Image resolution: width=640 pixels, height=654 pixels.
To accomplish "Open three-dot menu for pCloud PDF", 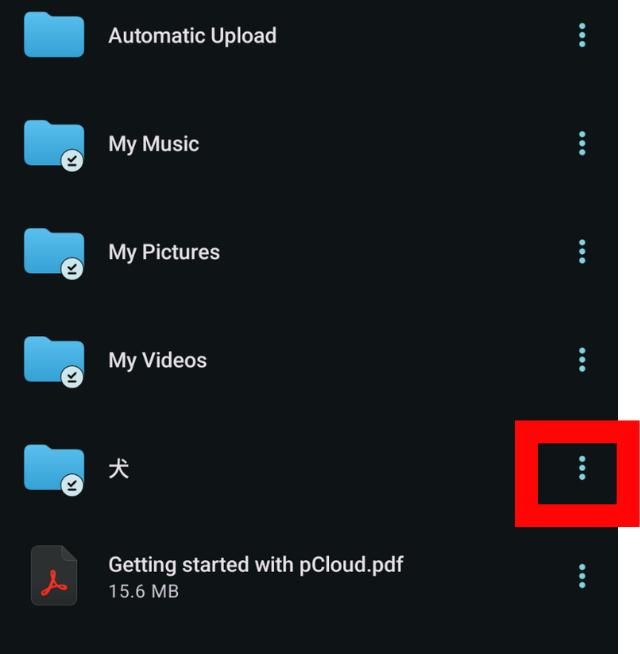I will [x=582, y=576].
